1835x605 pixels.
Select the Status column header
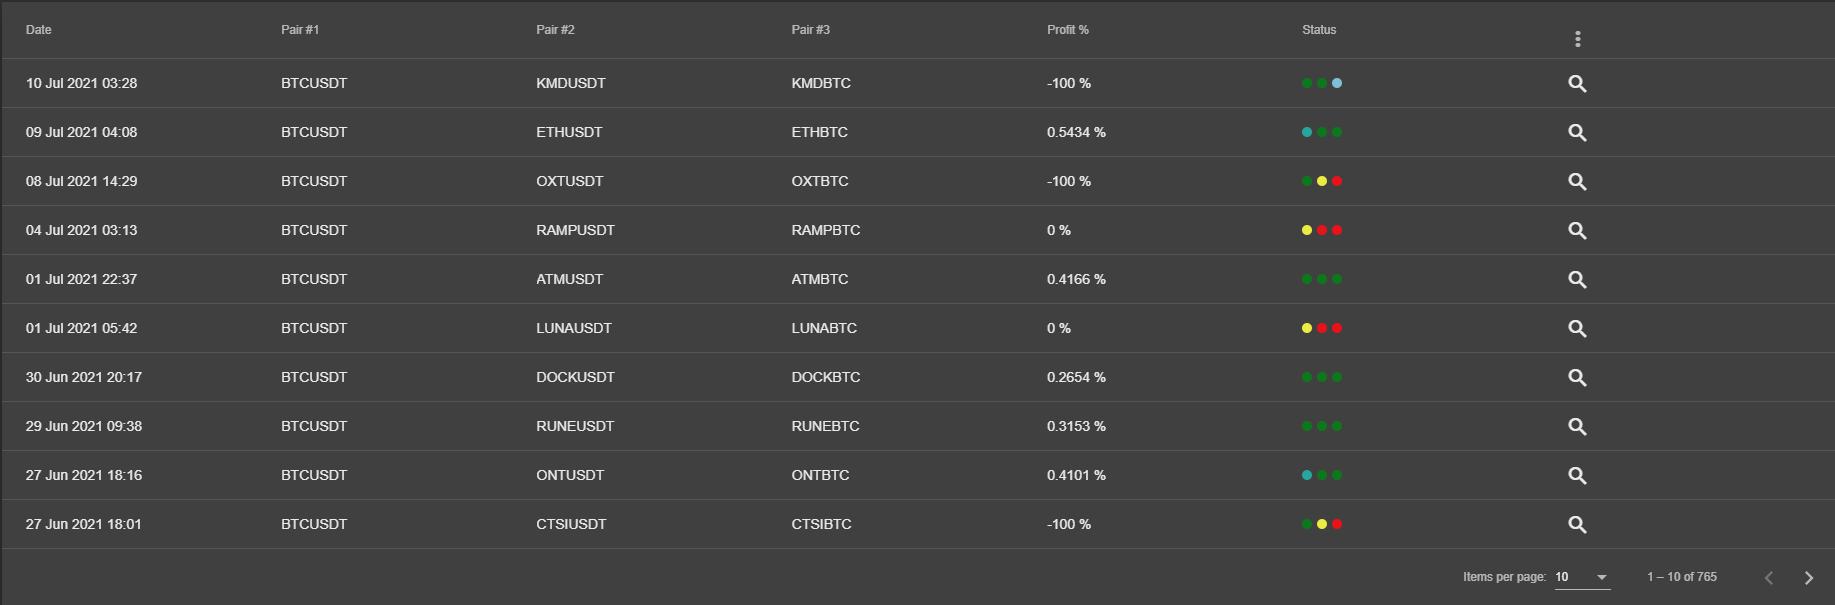tap(1319, 30)
